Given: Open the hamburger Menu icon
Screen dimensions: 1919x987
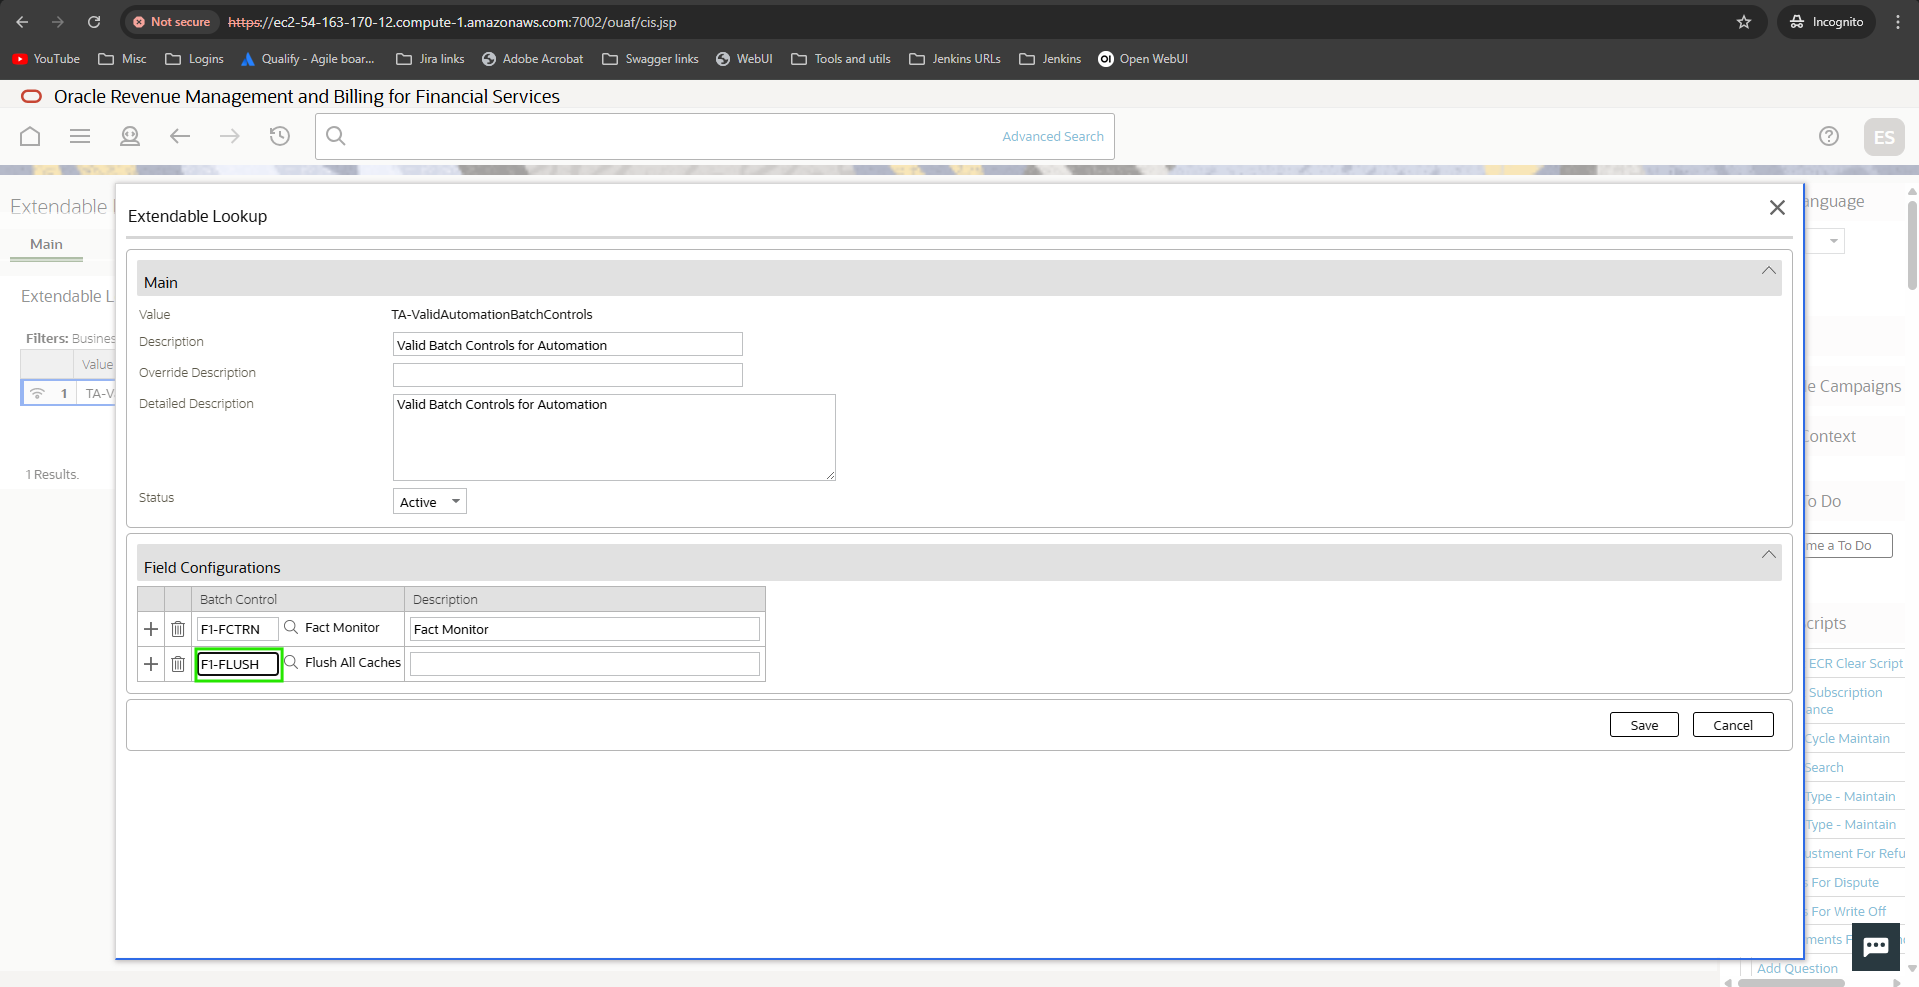Looking at the screenshot, I should (x=80, y=136).
